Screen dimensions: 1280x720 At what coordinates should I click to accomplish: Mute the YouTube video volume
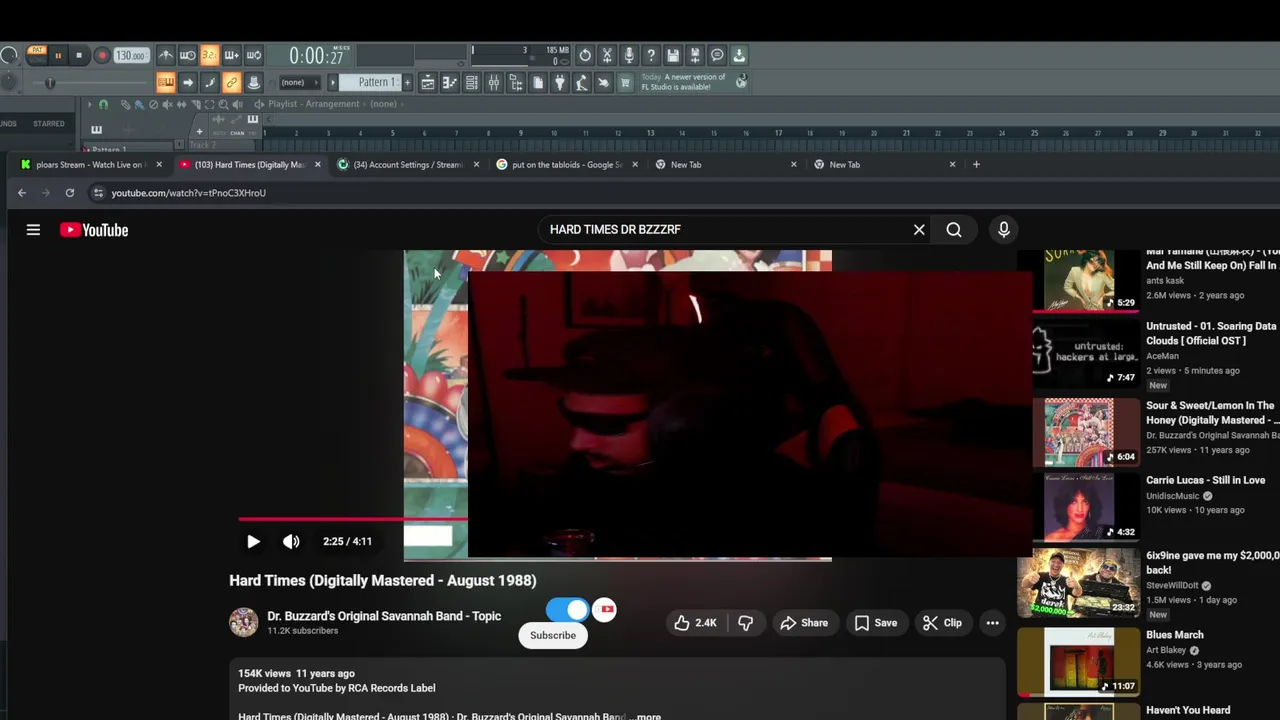click(291, 541)
